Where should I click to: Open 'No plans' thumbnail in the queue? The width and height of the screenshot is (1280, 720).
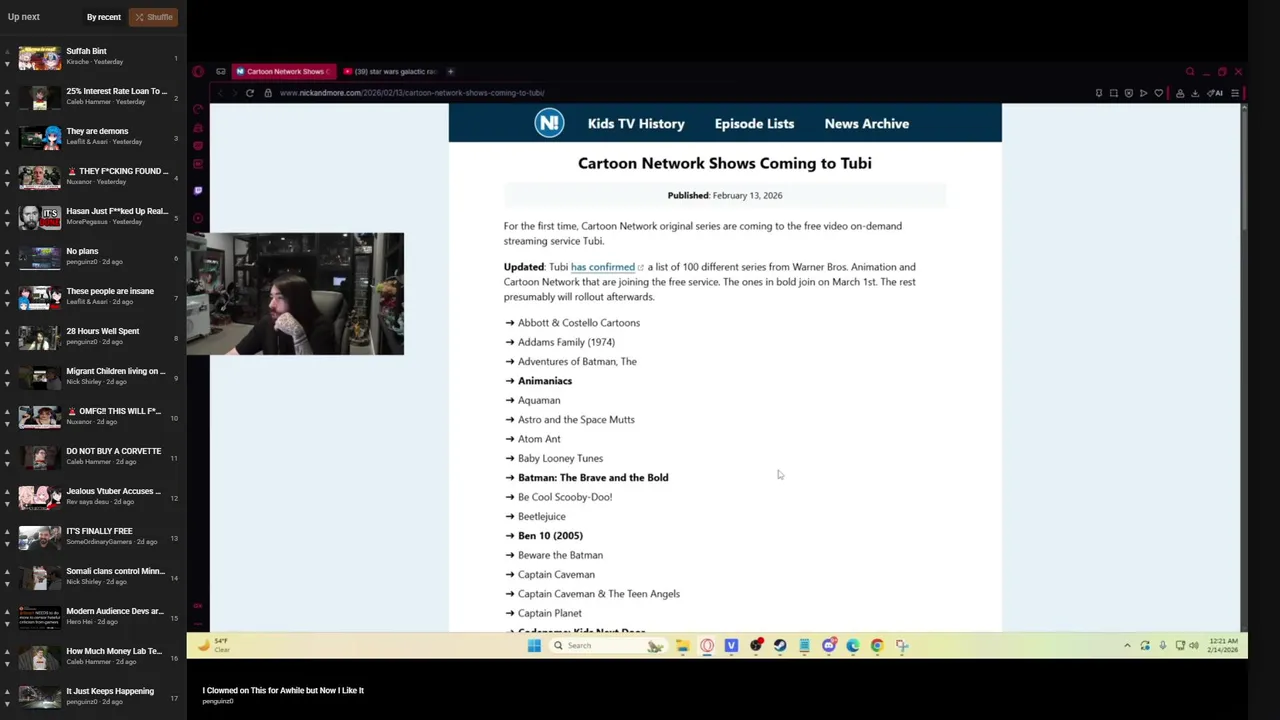pyautogui.click(x=39, y=257)
